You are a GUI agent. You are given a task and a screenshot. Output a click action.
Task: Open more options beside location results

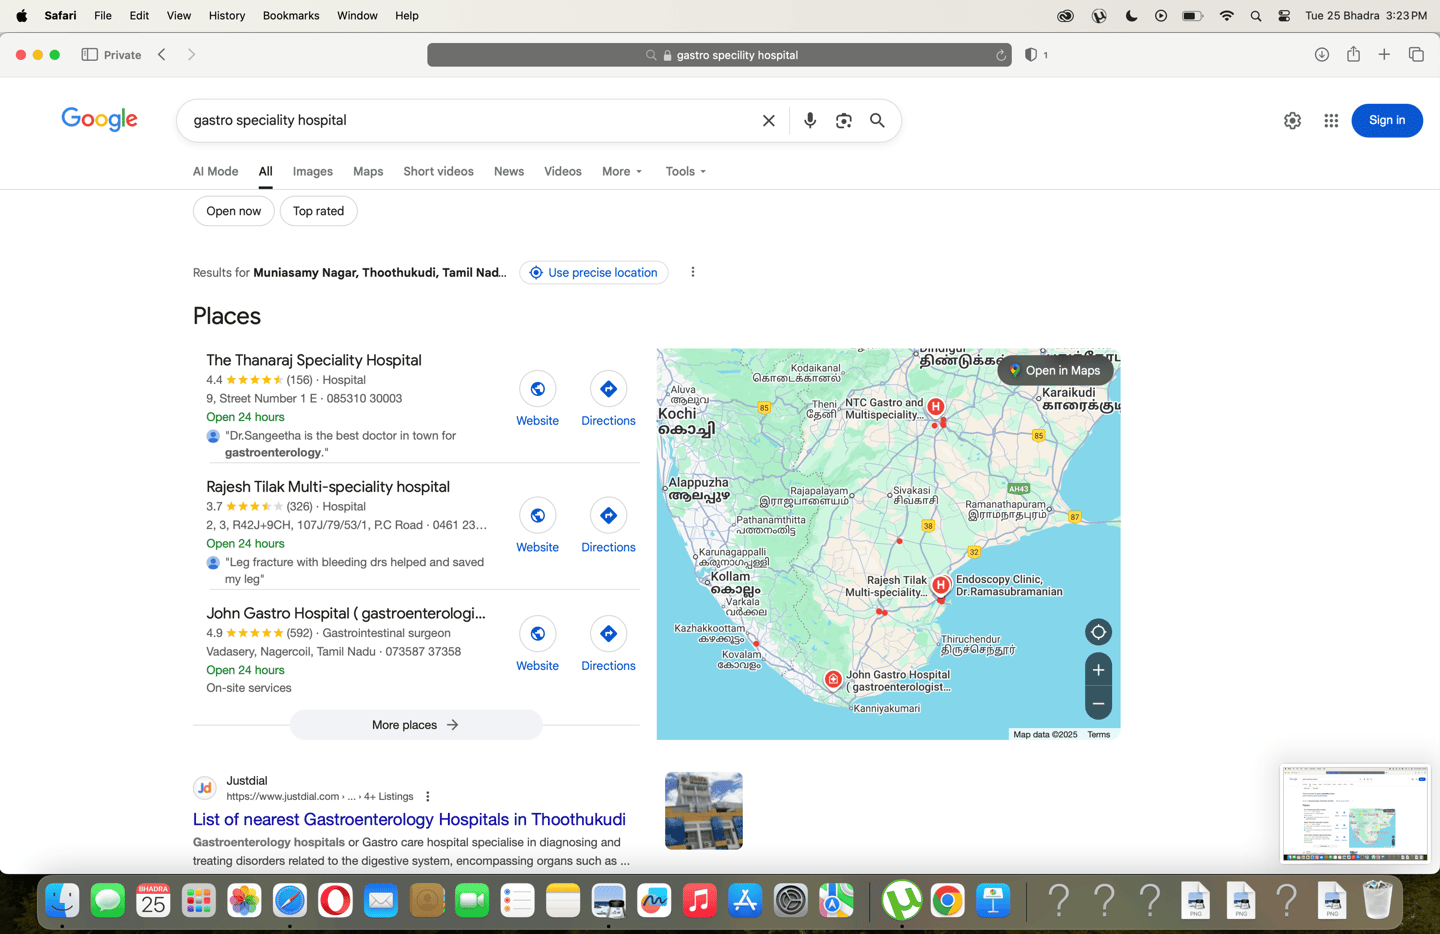pyautogui.click(x=693, y=272)
